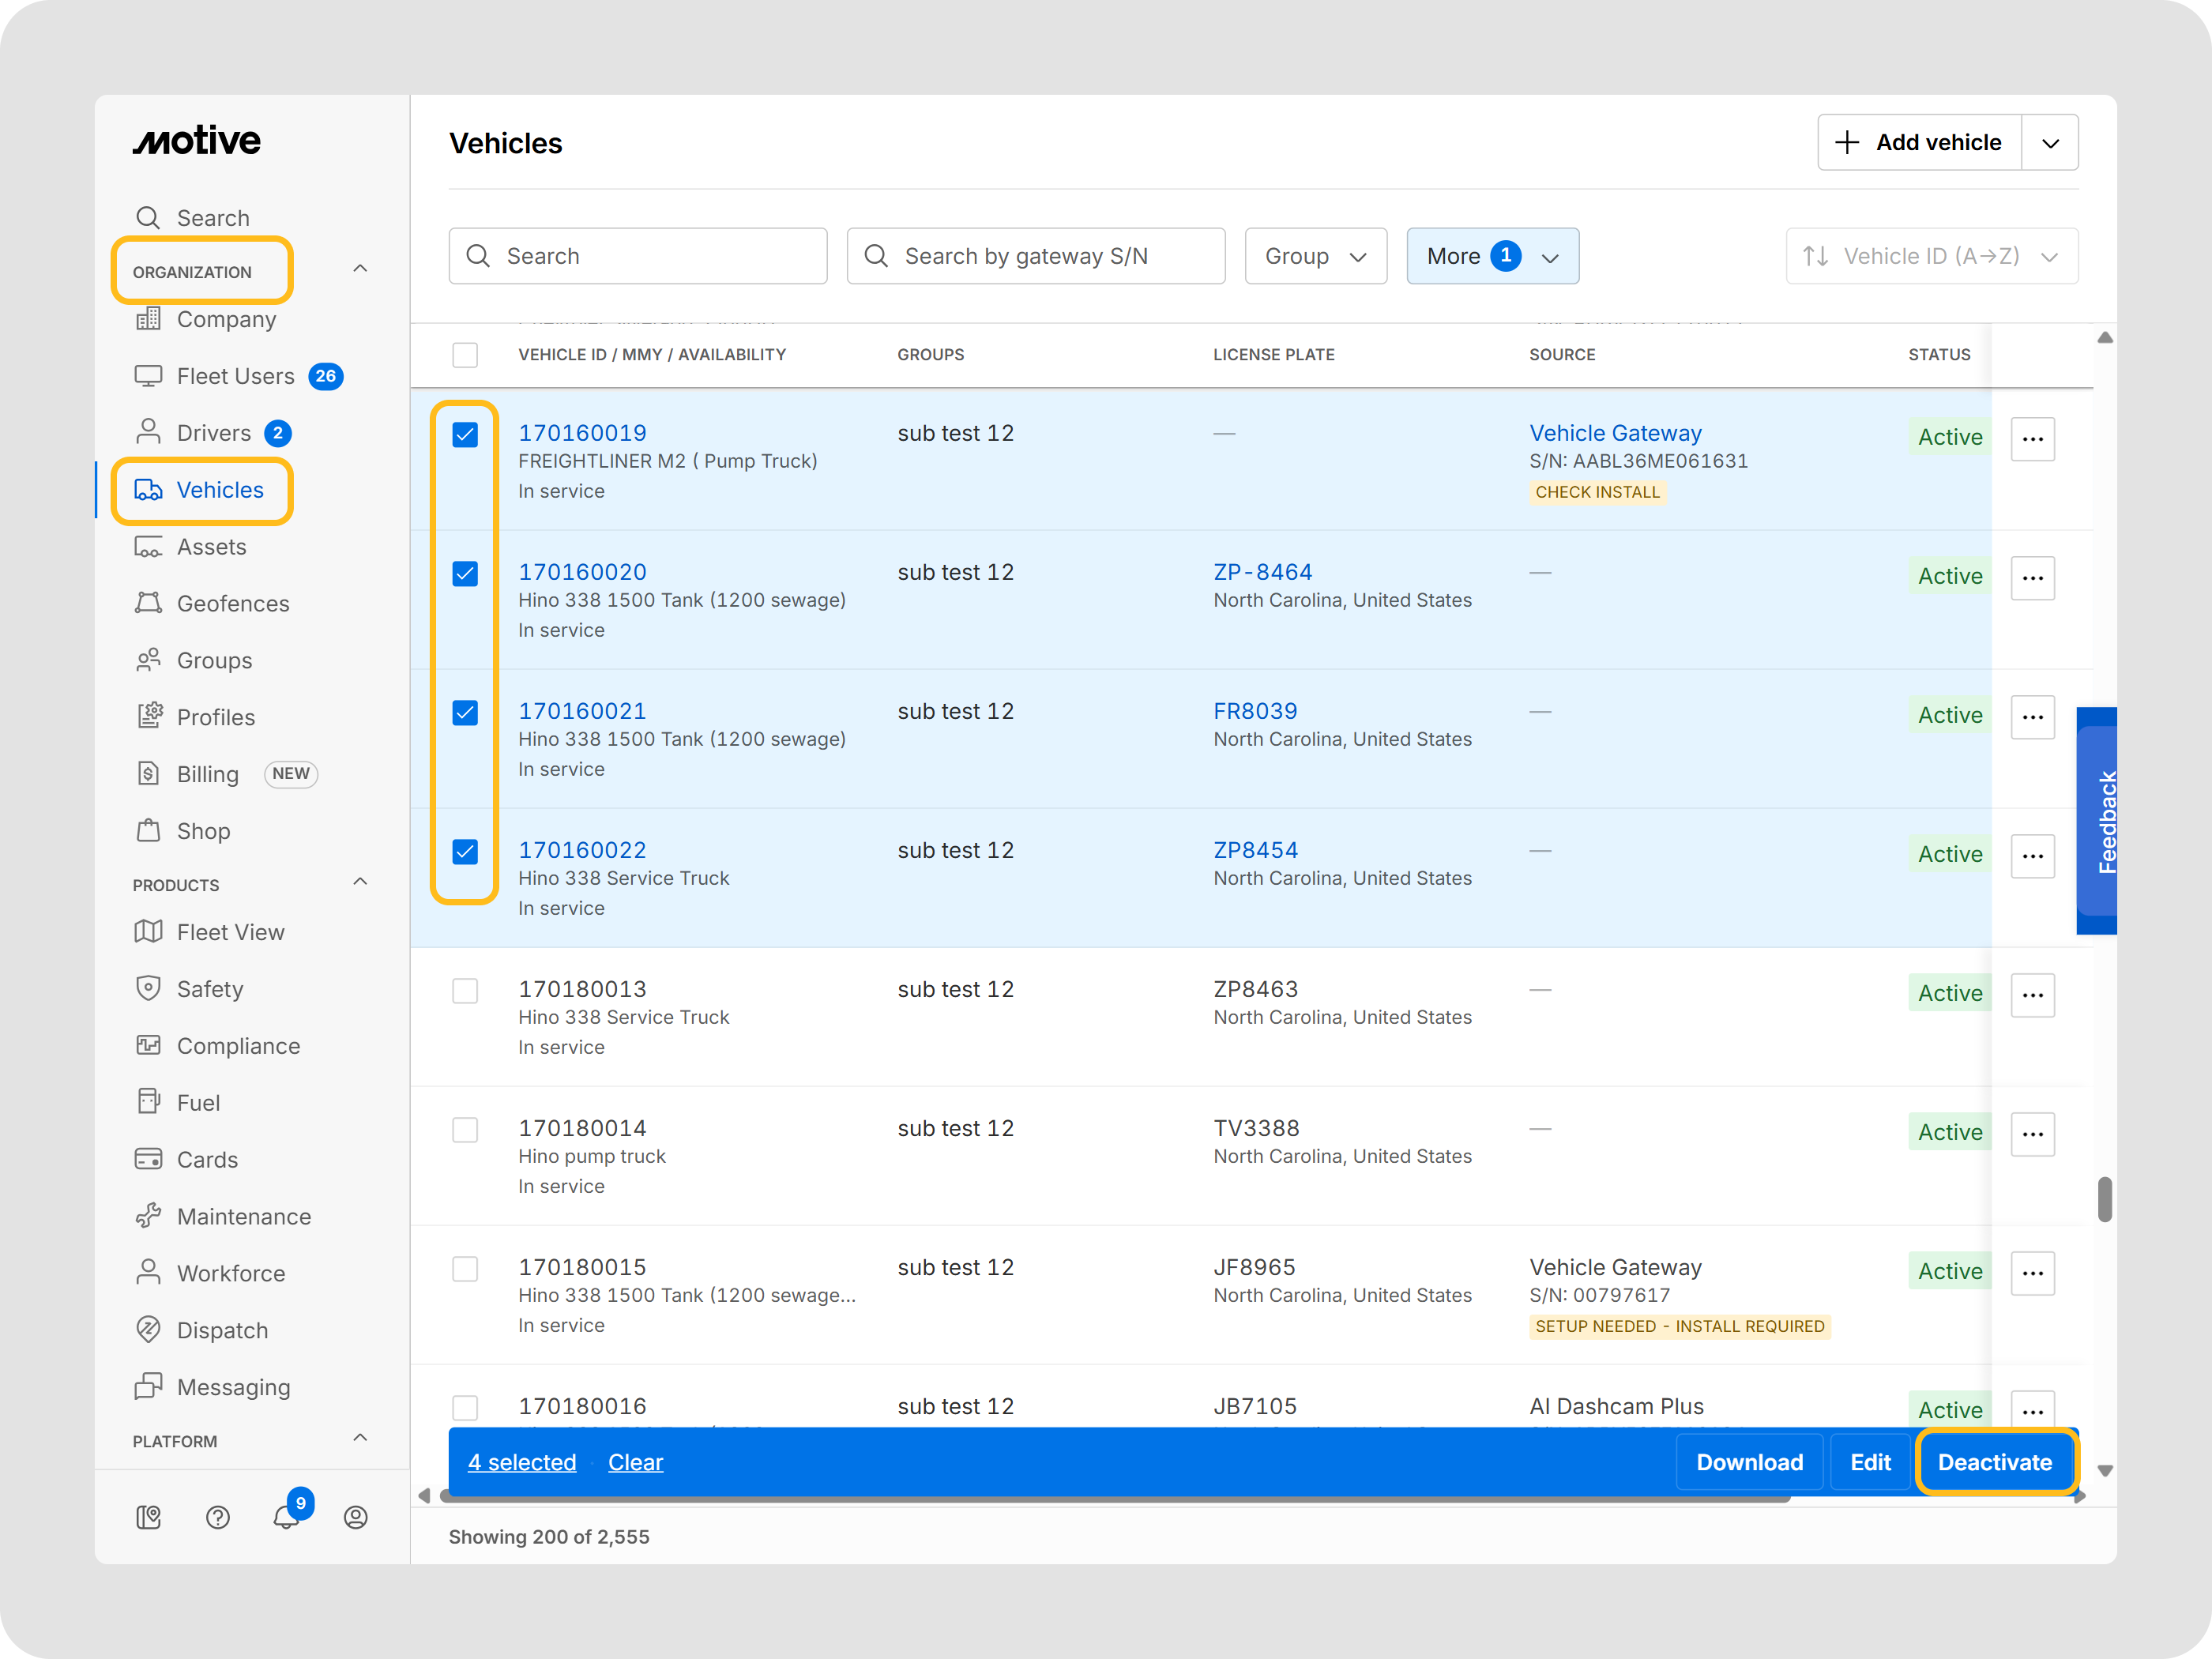
Task: Open the help question-mark icon
Action: (218, 1517)
